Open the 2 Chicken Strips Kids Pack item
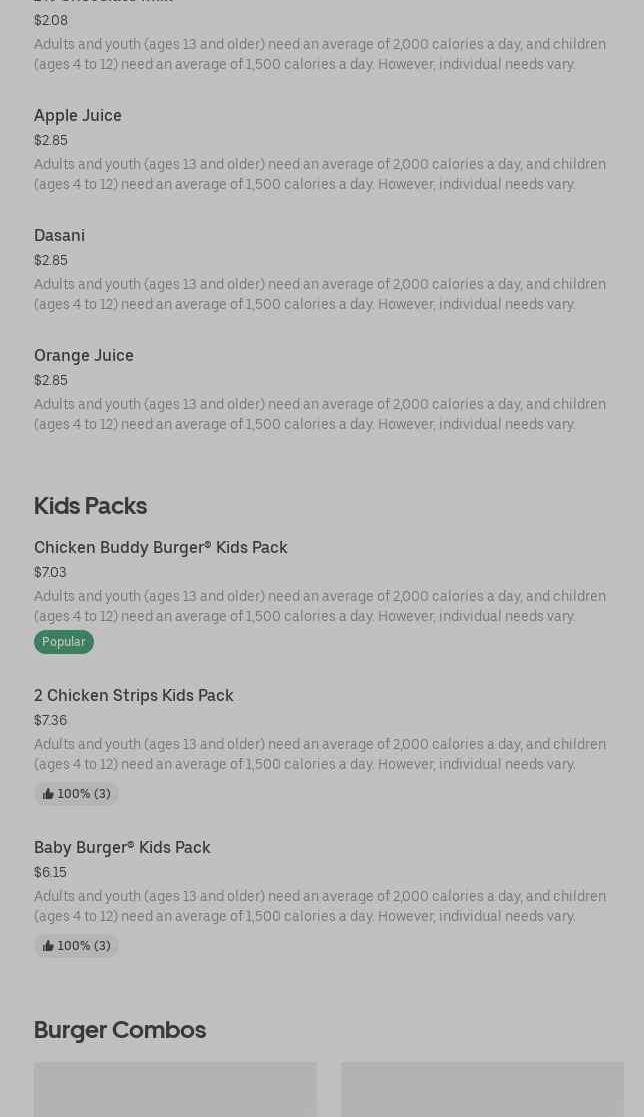Screen dimensions: 644x1117 pyautogui.click(x=134, y=696)
